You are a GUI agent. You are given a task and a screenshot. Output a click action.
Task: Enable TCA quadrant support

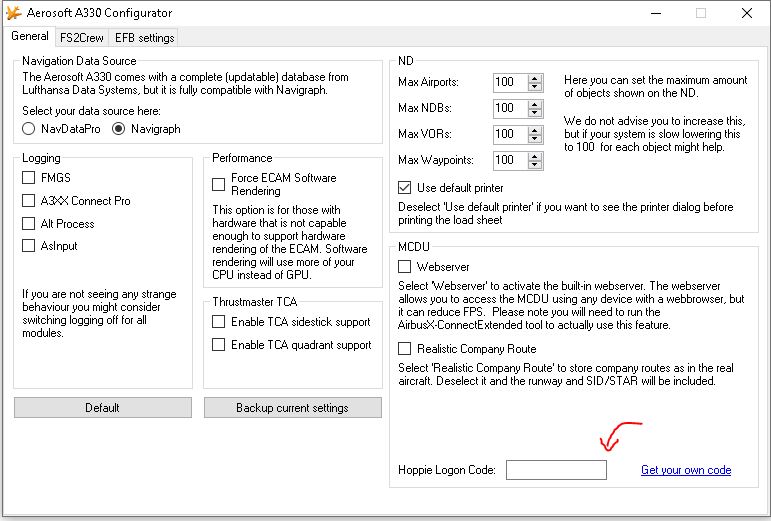pyautogui.click(x=218, y=345)
